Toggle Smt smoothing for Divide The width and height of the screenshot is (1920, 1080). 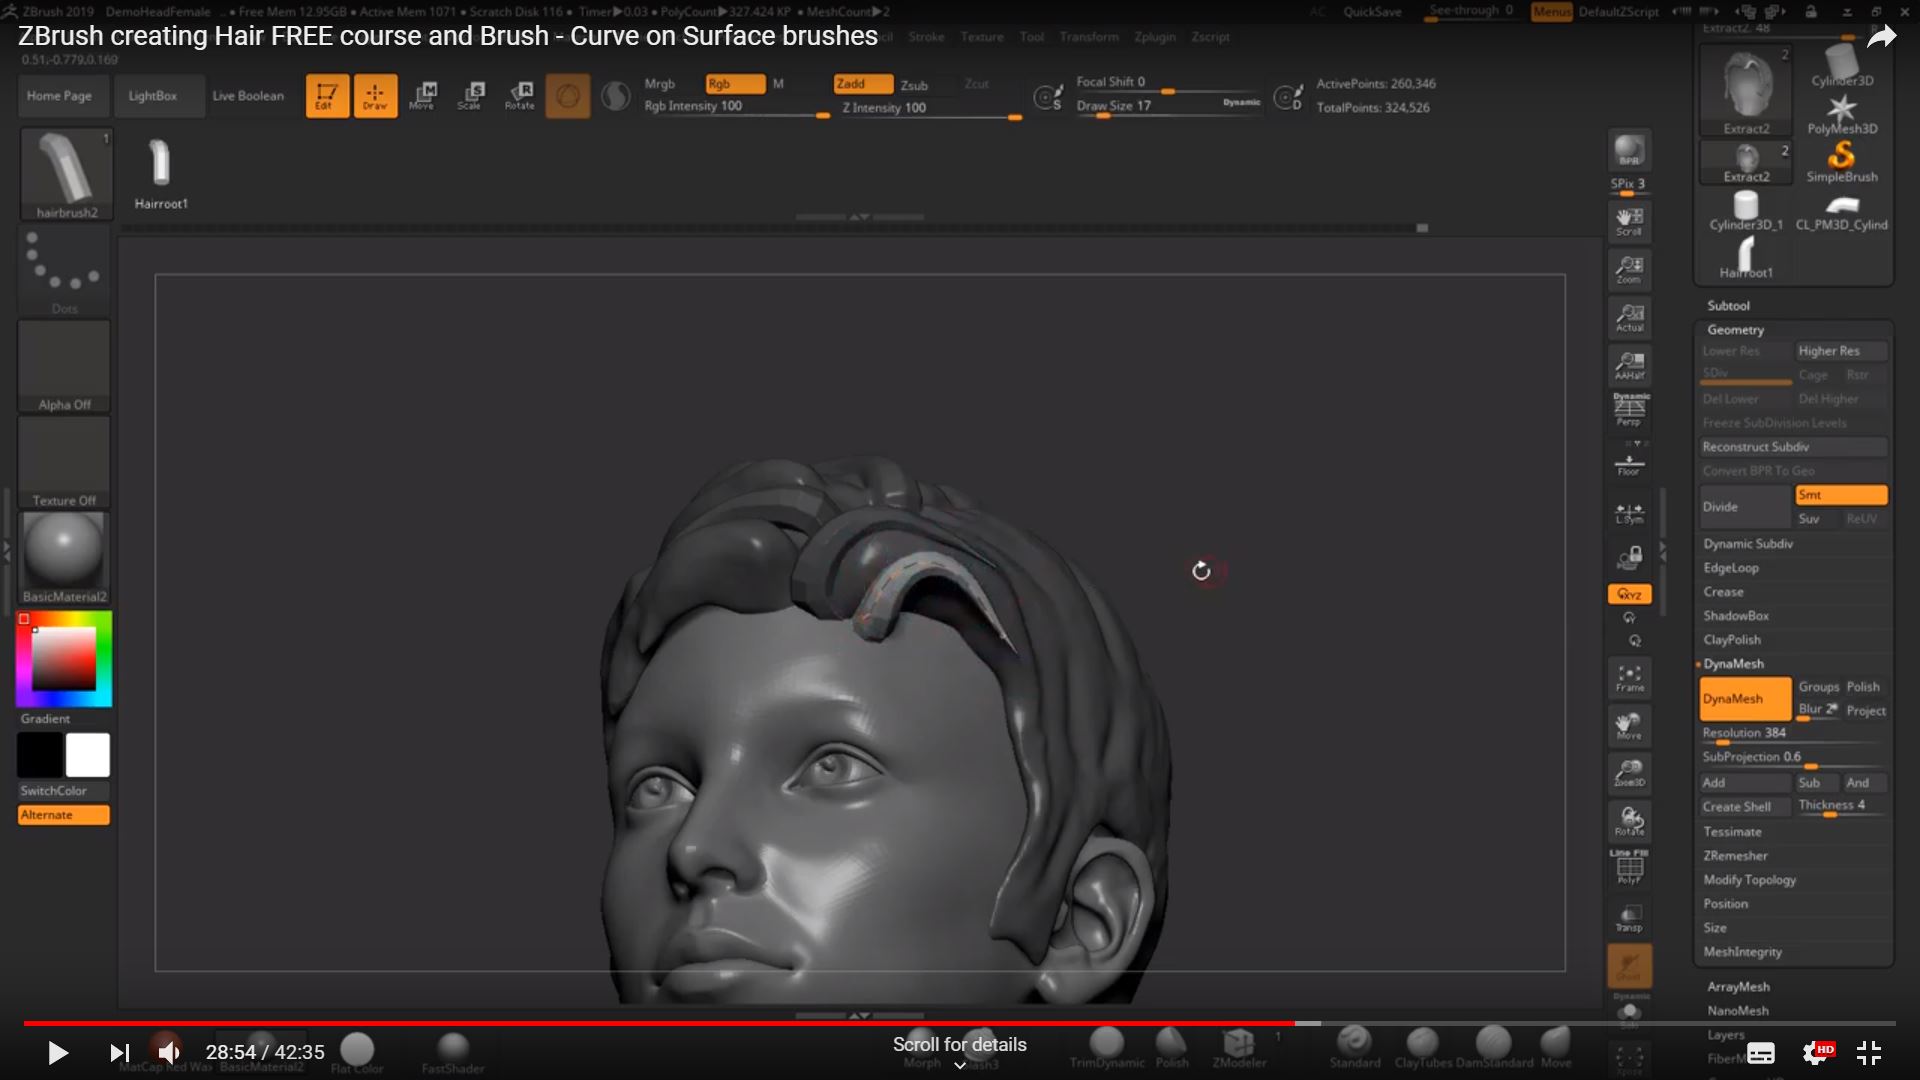1841,495
